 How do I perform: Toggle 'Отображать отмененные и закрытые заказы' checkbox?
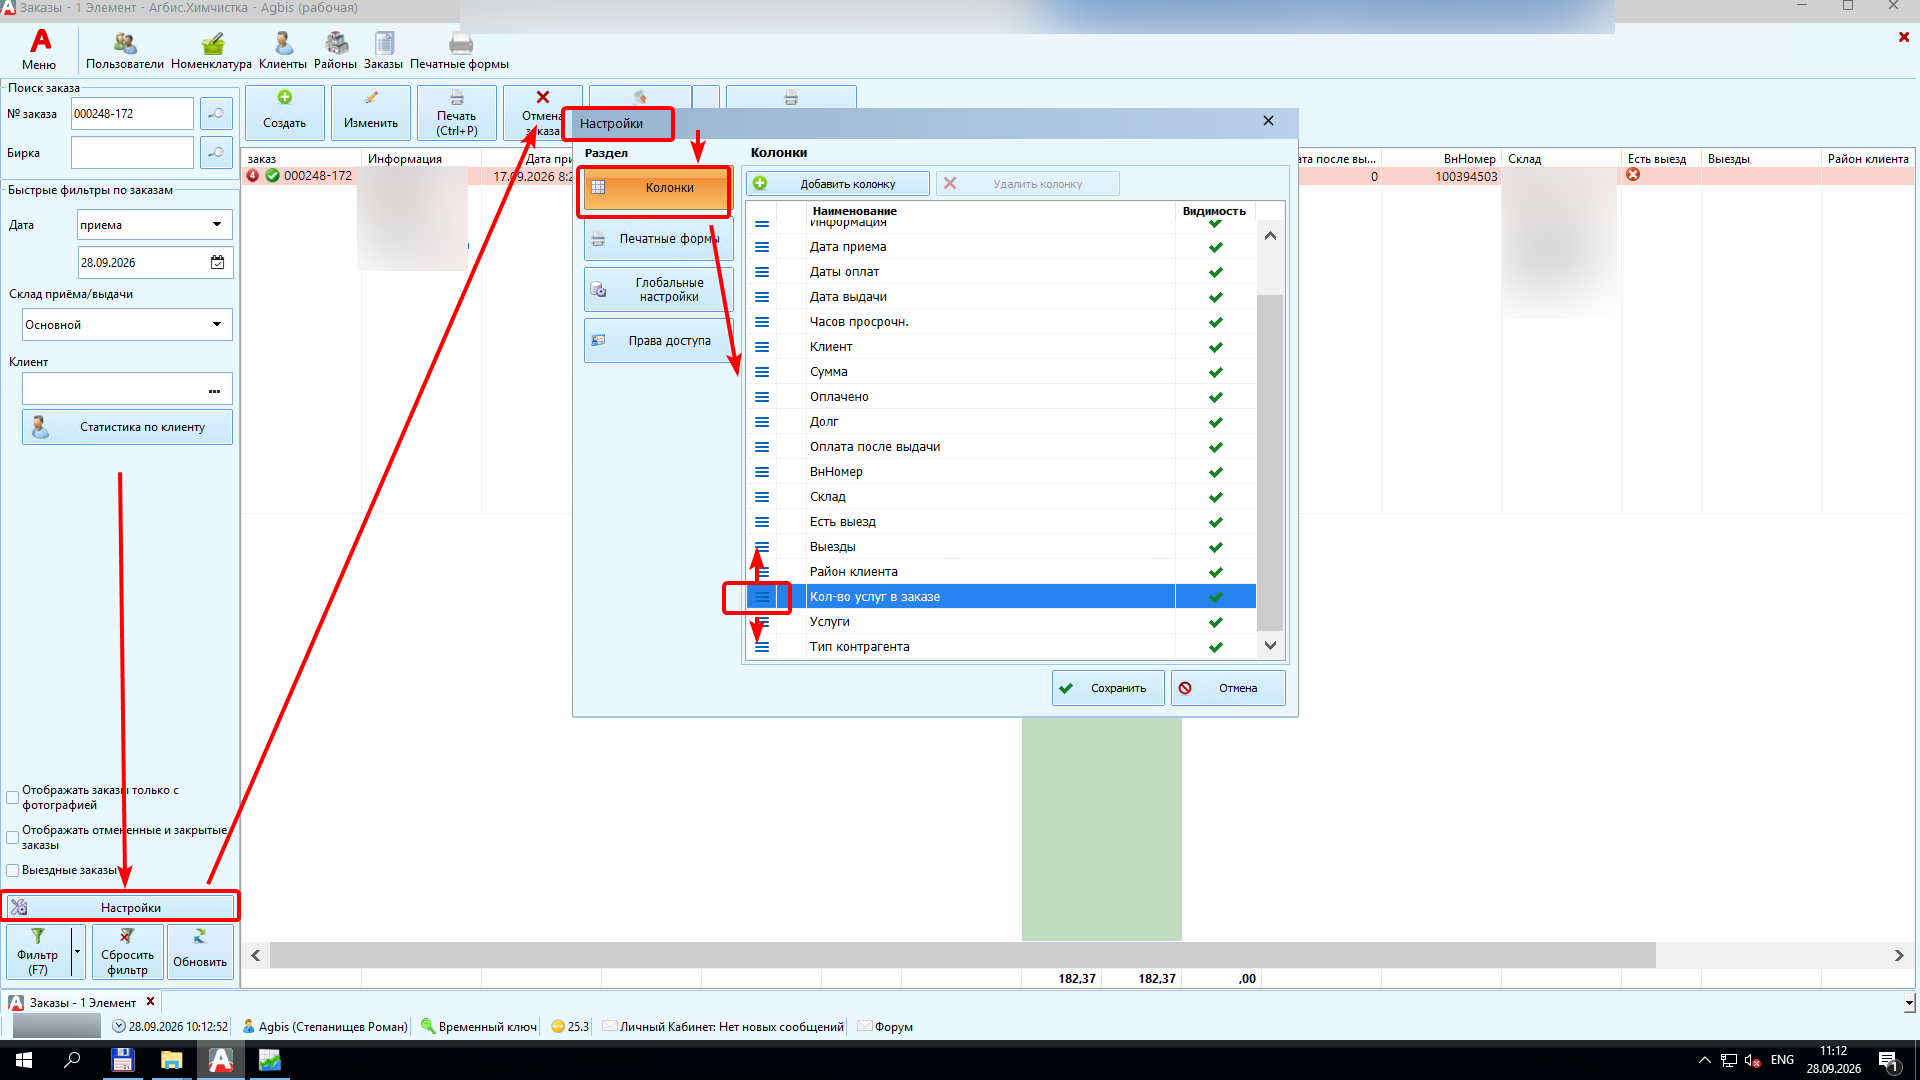13,838
